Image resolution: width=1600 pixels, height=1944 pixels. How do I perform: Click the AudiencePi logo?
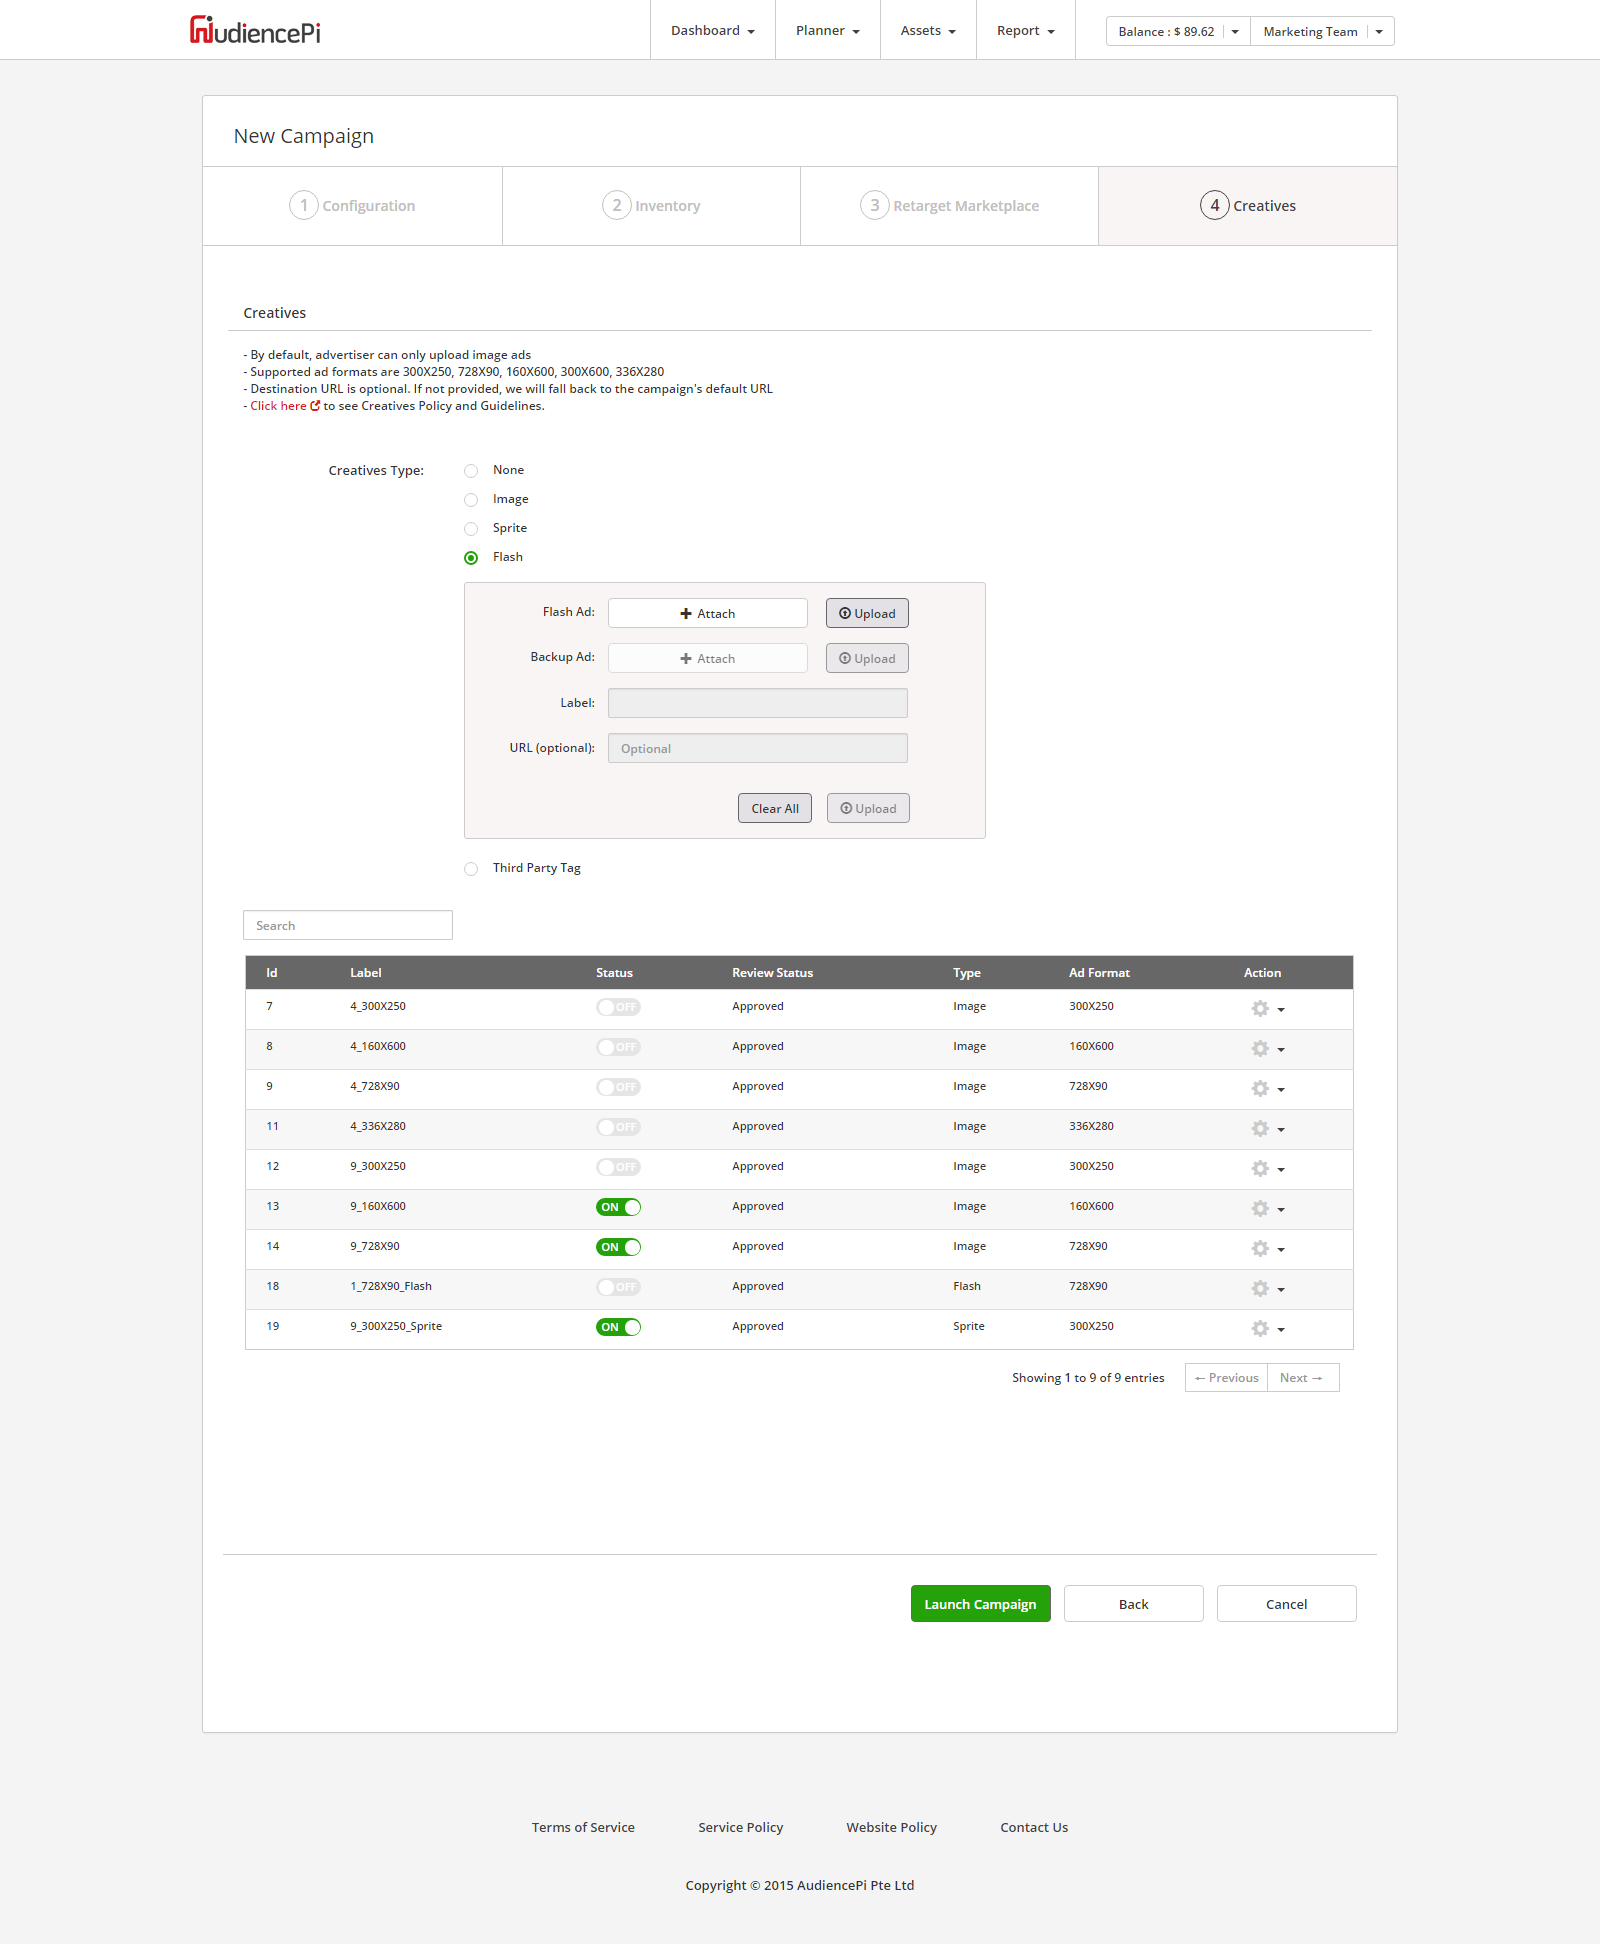tap(255, 31)
